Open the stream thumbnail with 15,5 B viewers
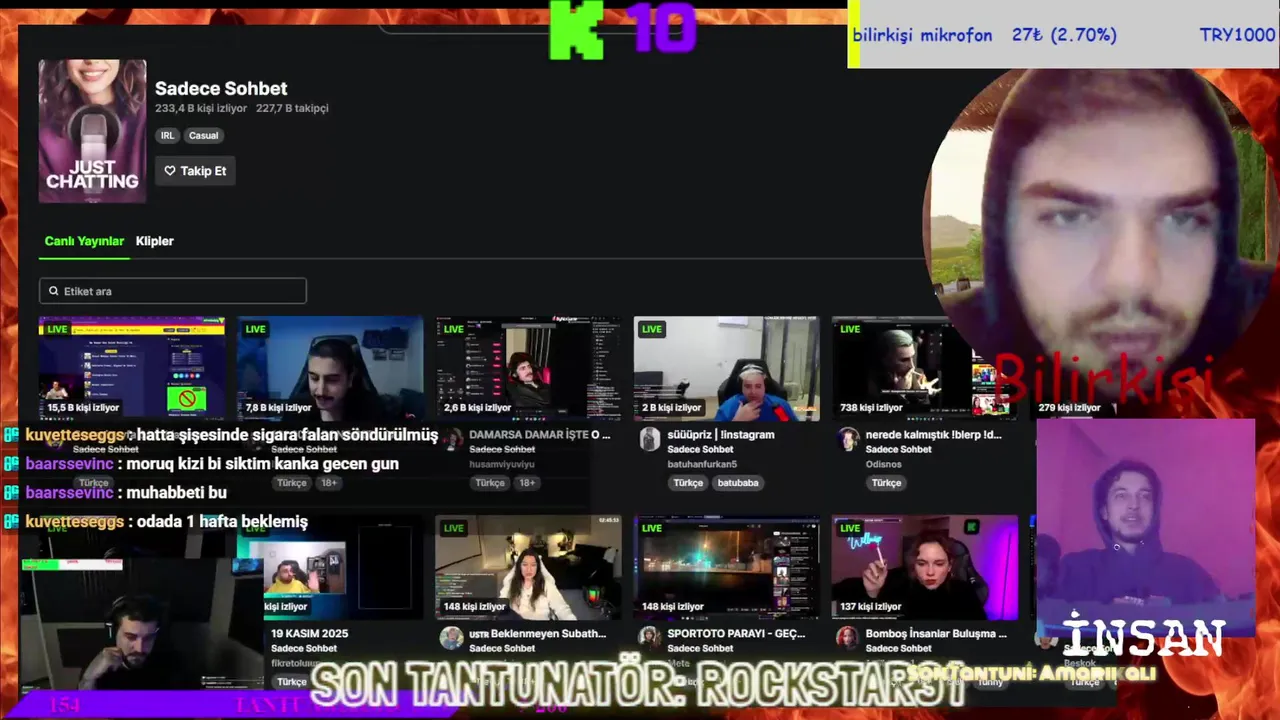 [x=132, y=369]
